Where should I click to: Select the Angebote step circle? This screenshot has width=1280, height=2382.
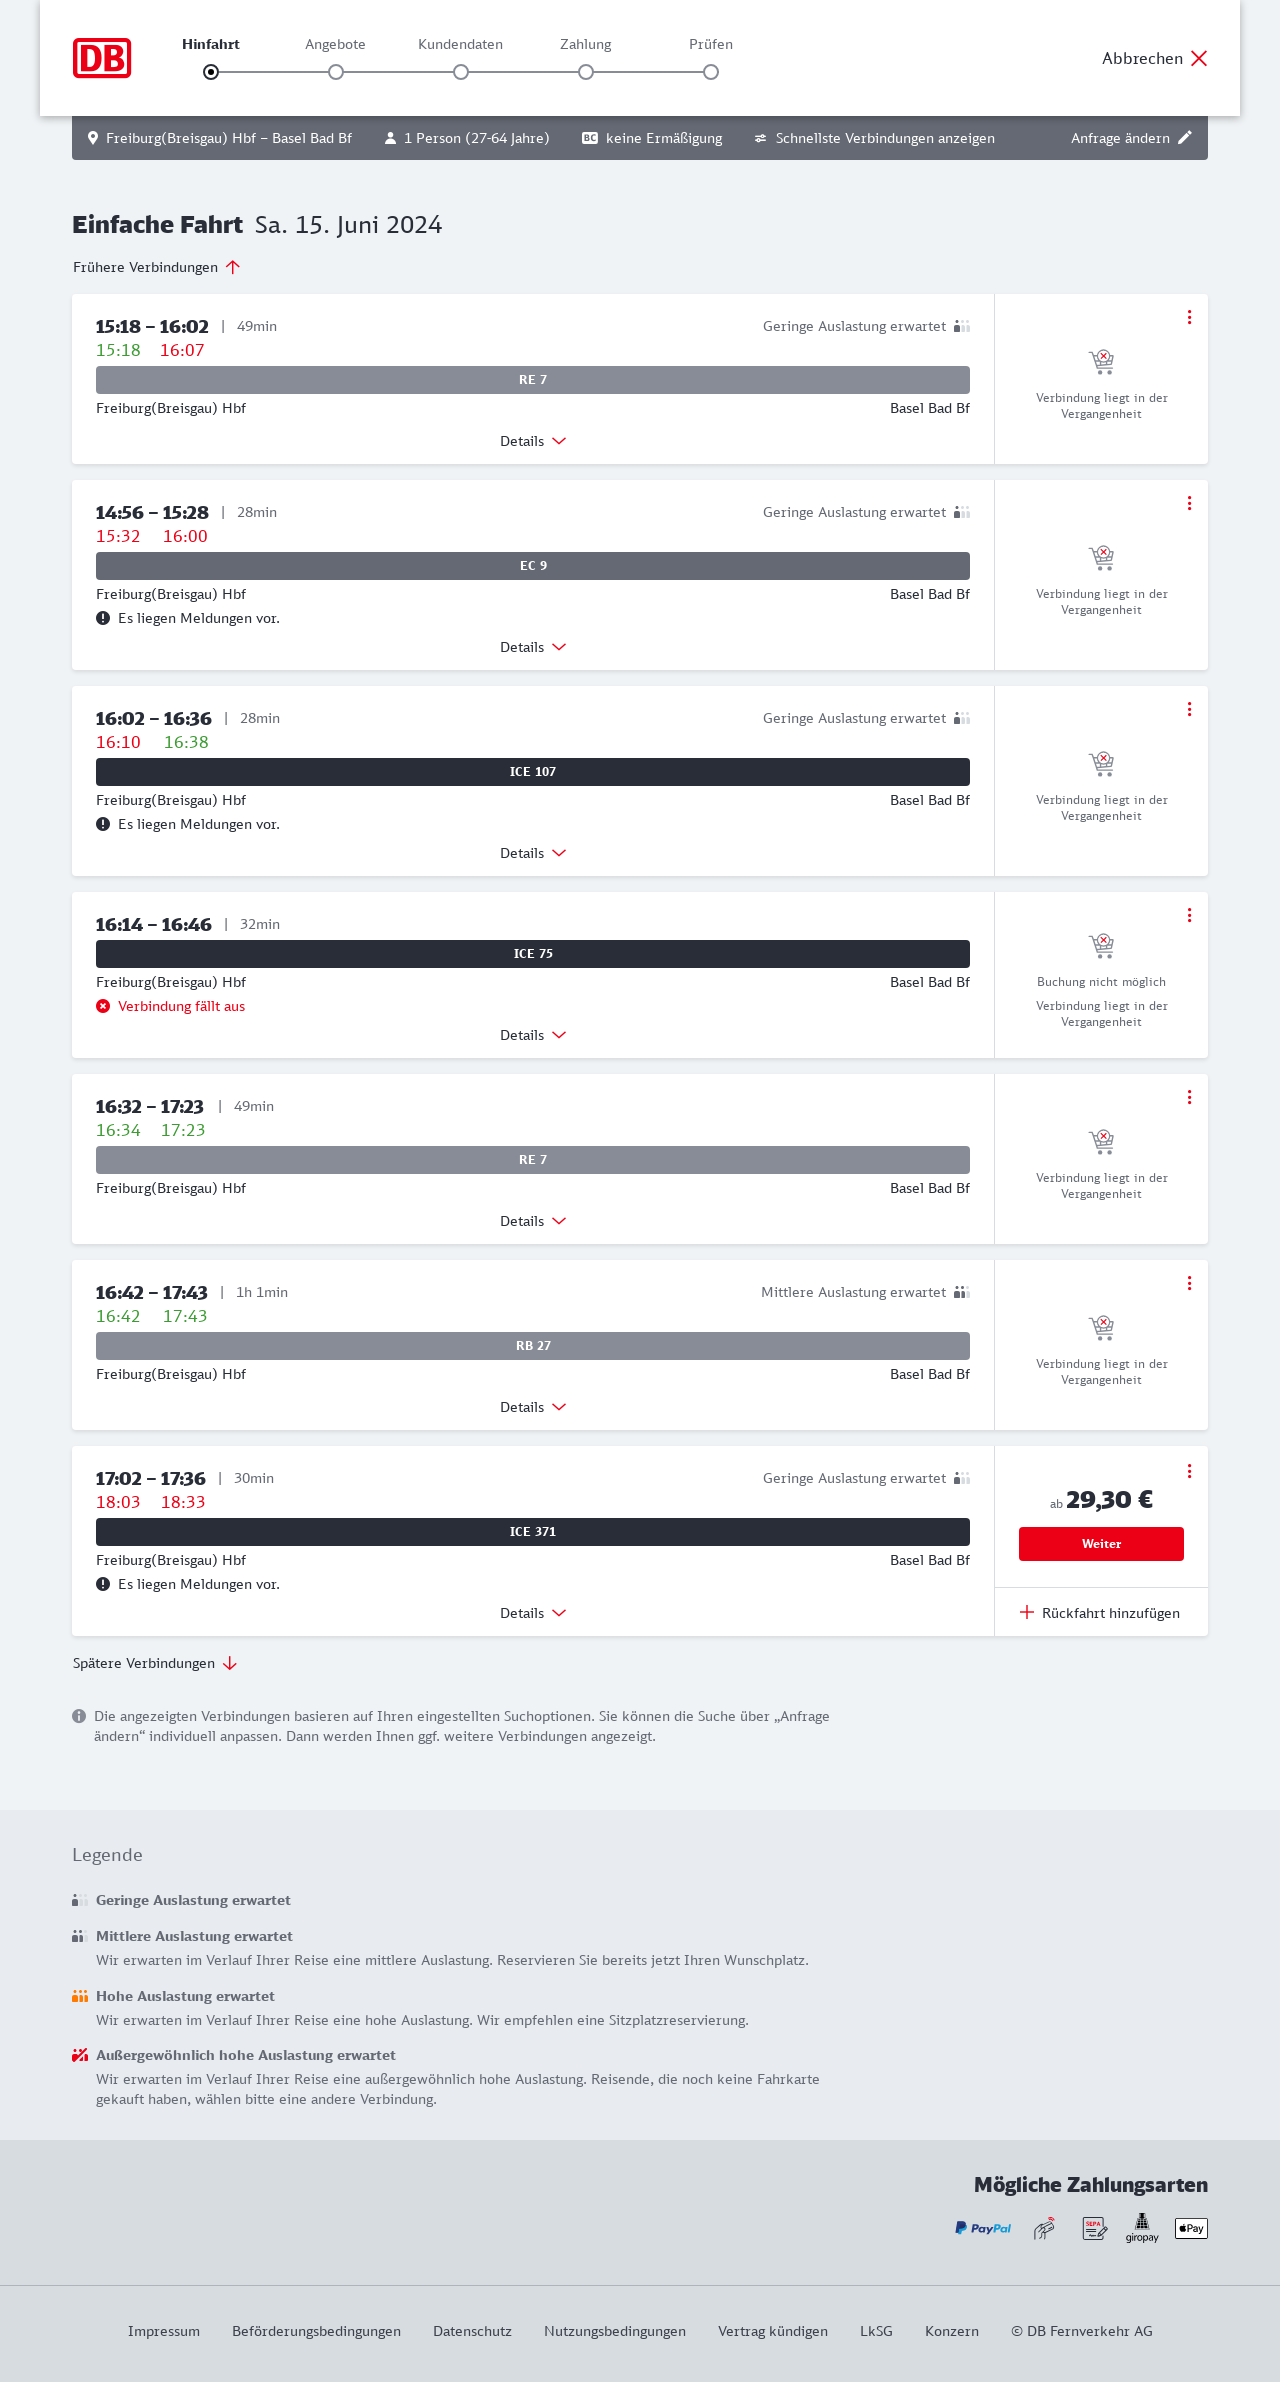click(x=336, y=72)
